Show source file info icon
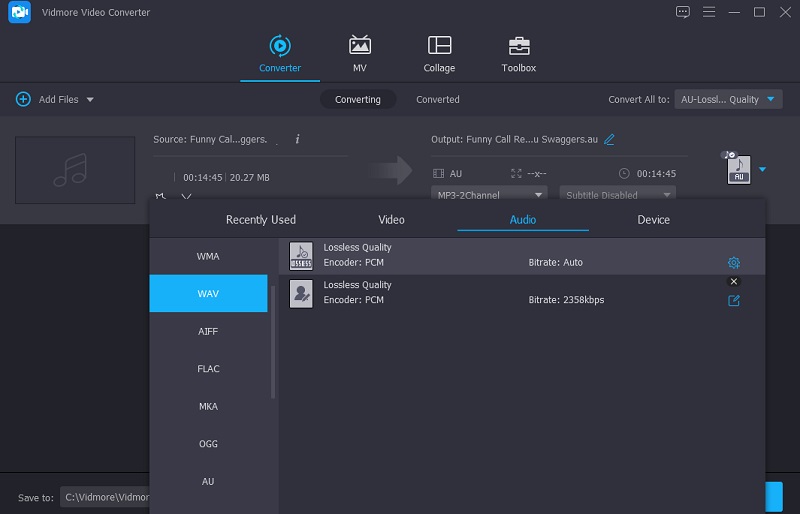 tap(297, 139)
